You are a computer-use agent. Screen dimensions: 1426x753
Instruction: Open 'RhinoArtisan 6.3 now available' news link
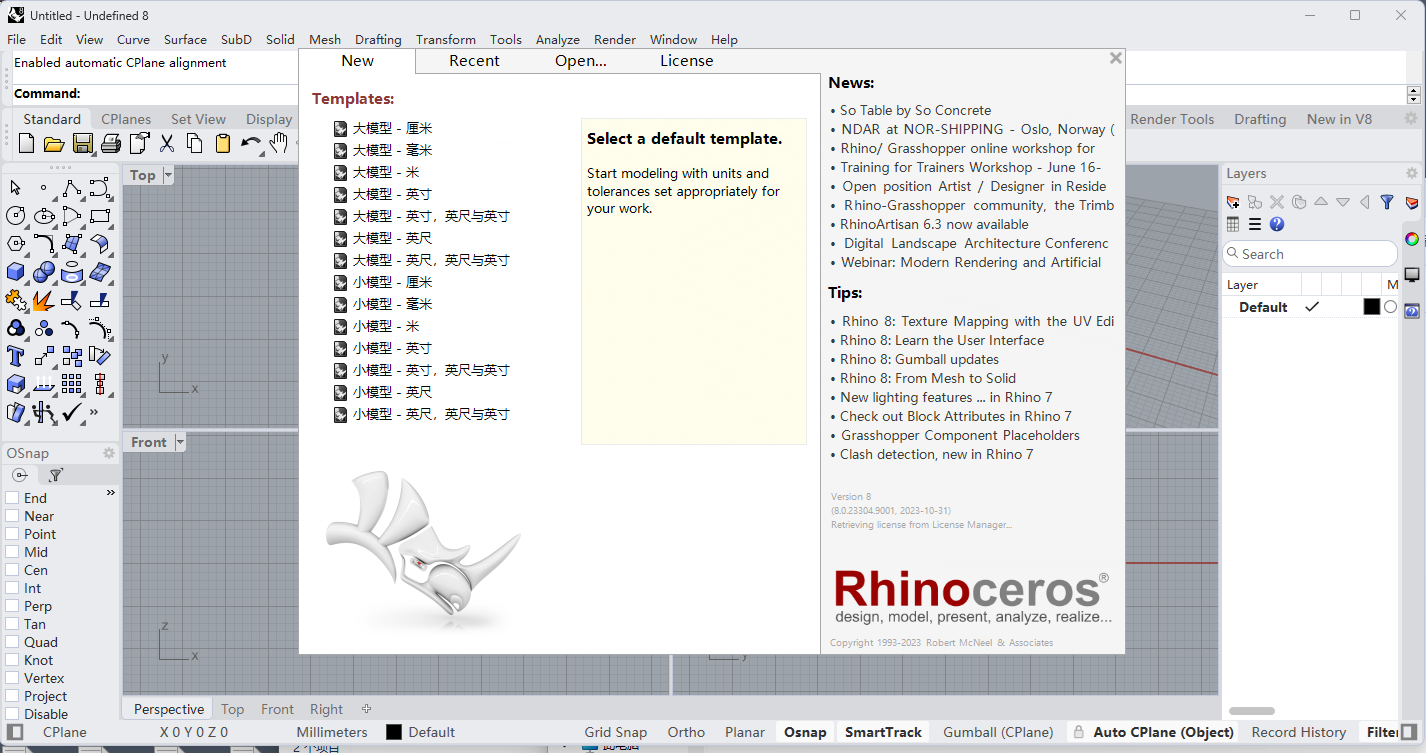pyautogui.click(x=934, y=224)
